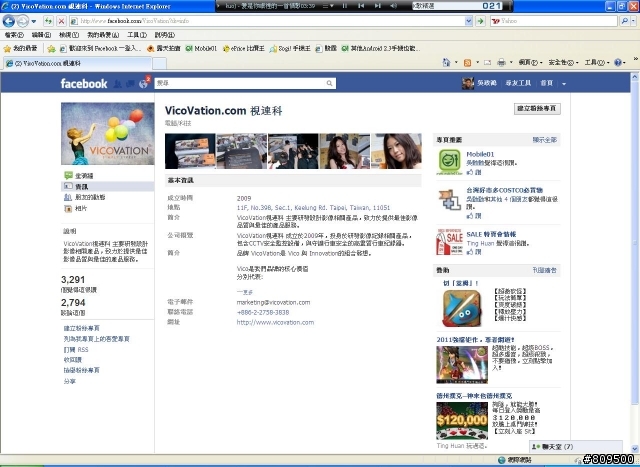This screenshot has height=467, width=640.
Task: Go back with the browser Back arrow
Action: [9, 21]
